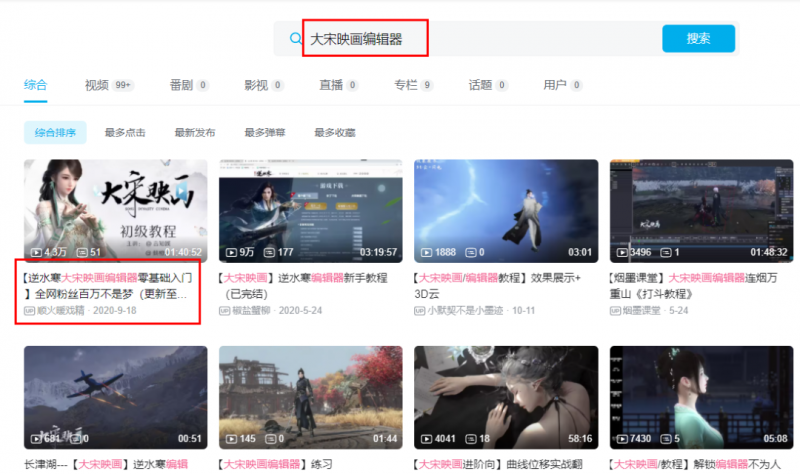Open the airplane video thumbnail lasting 00:51
Image resolution: width=800 pixels, height=474 pixels.
pos(115,396)
